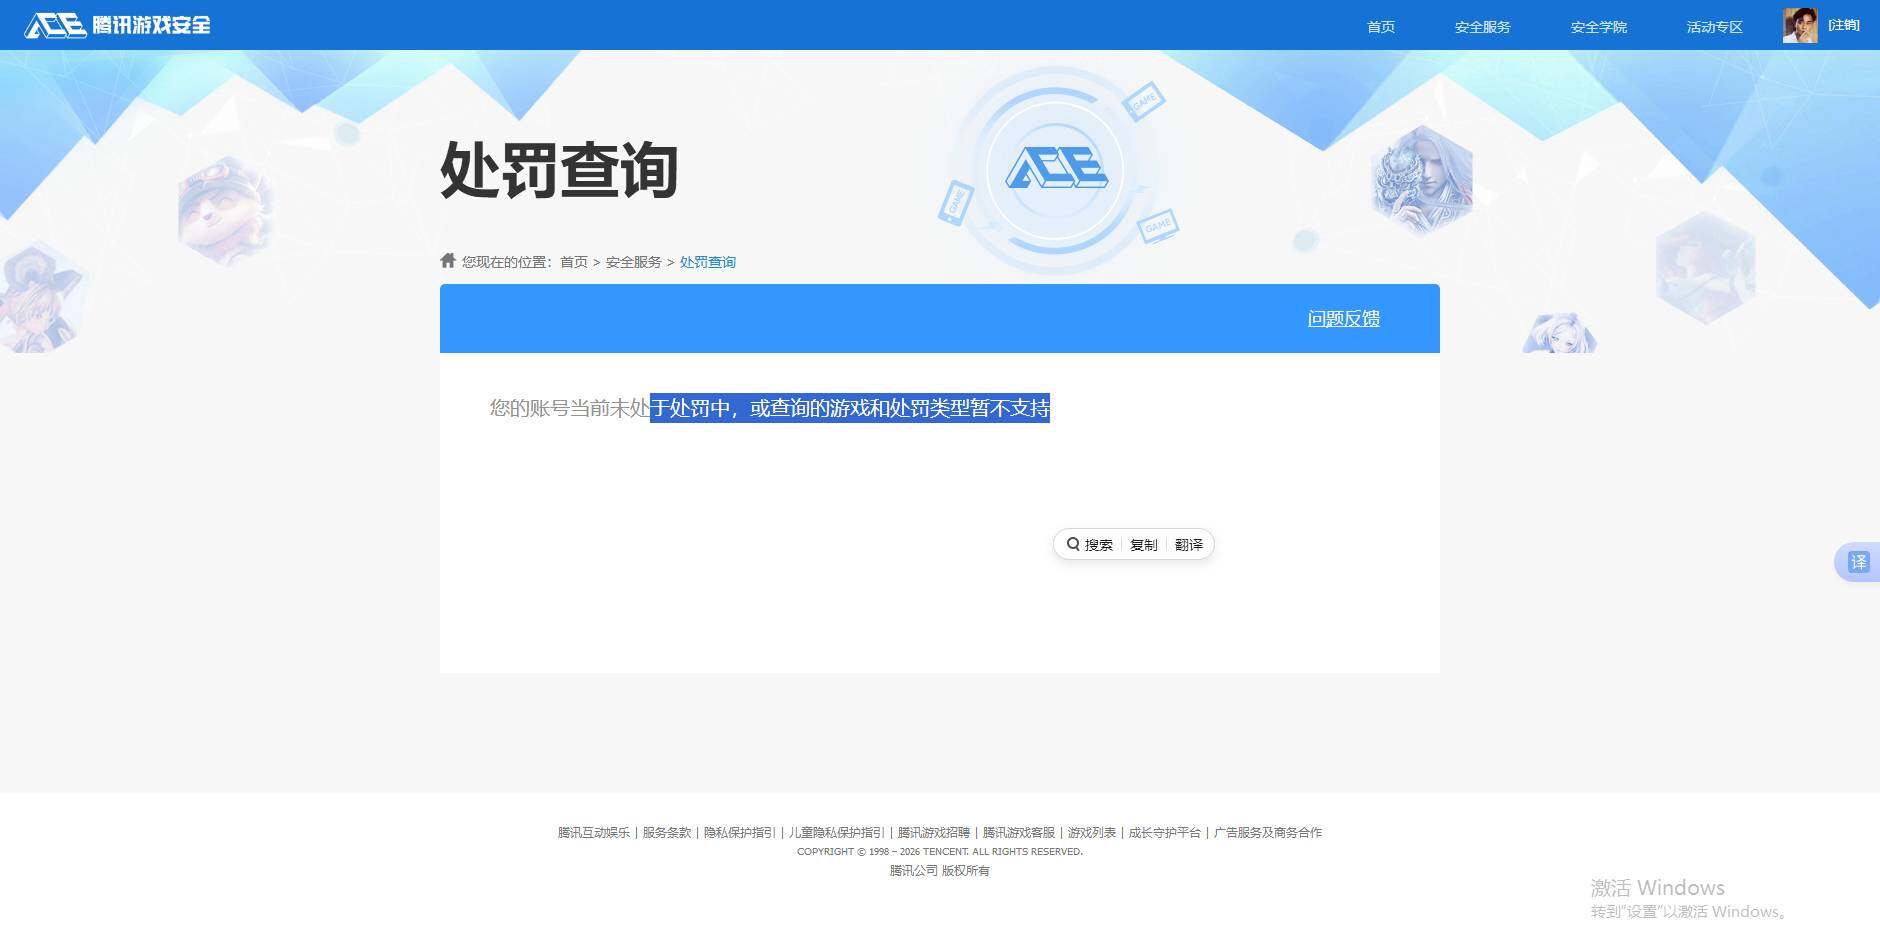
Task: Click 搜索 in the text selection popup
Action: pos(1098,544)
